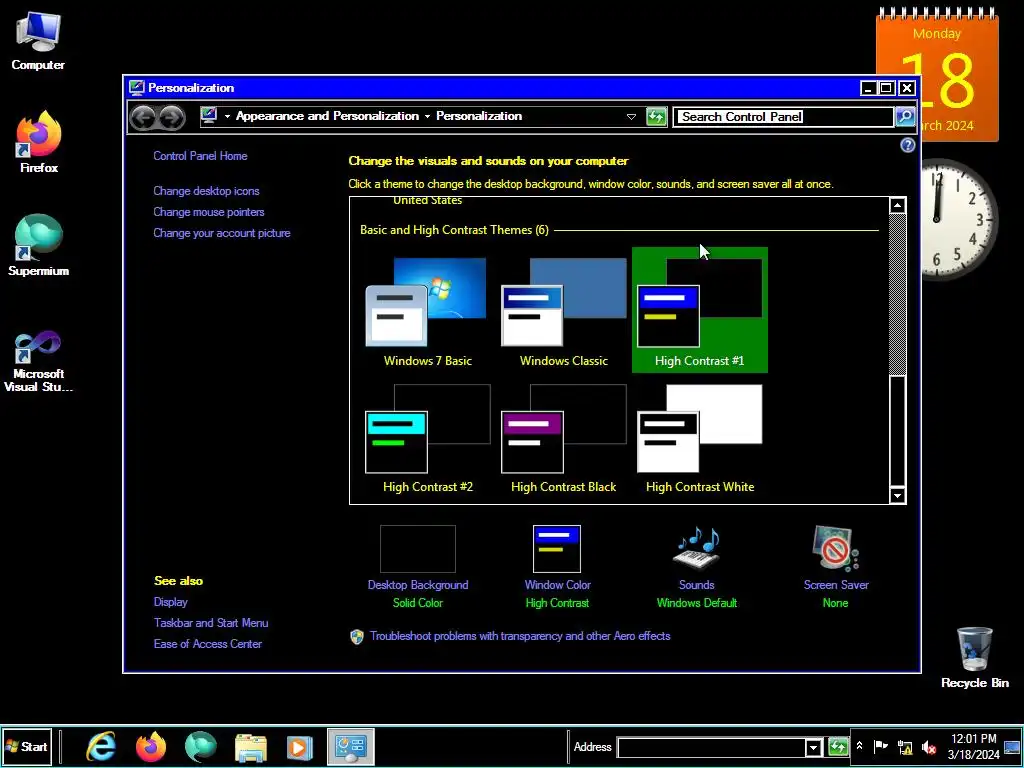Open Windows Media Player from taskbar
Screen dimensions: 1024x768
tap(300, 747)
